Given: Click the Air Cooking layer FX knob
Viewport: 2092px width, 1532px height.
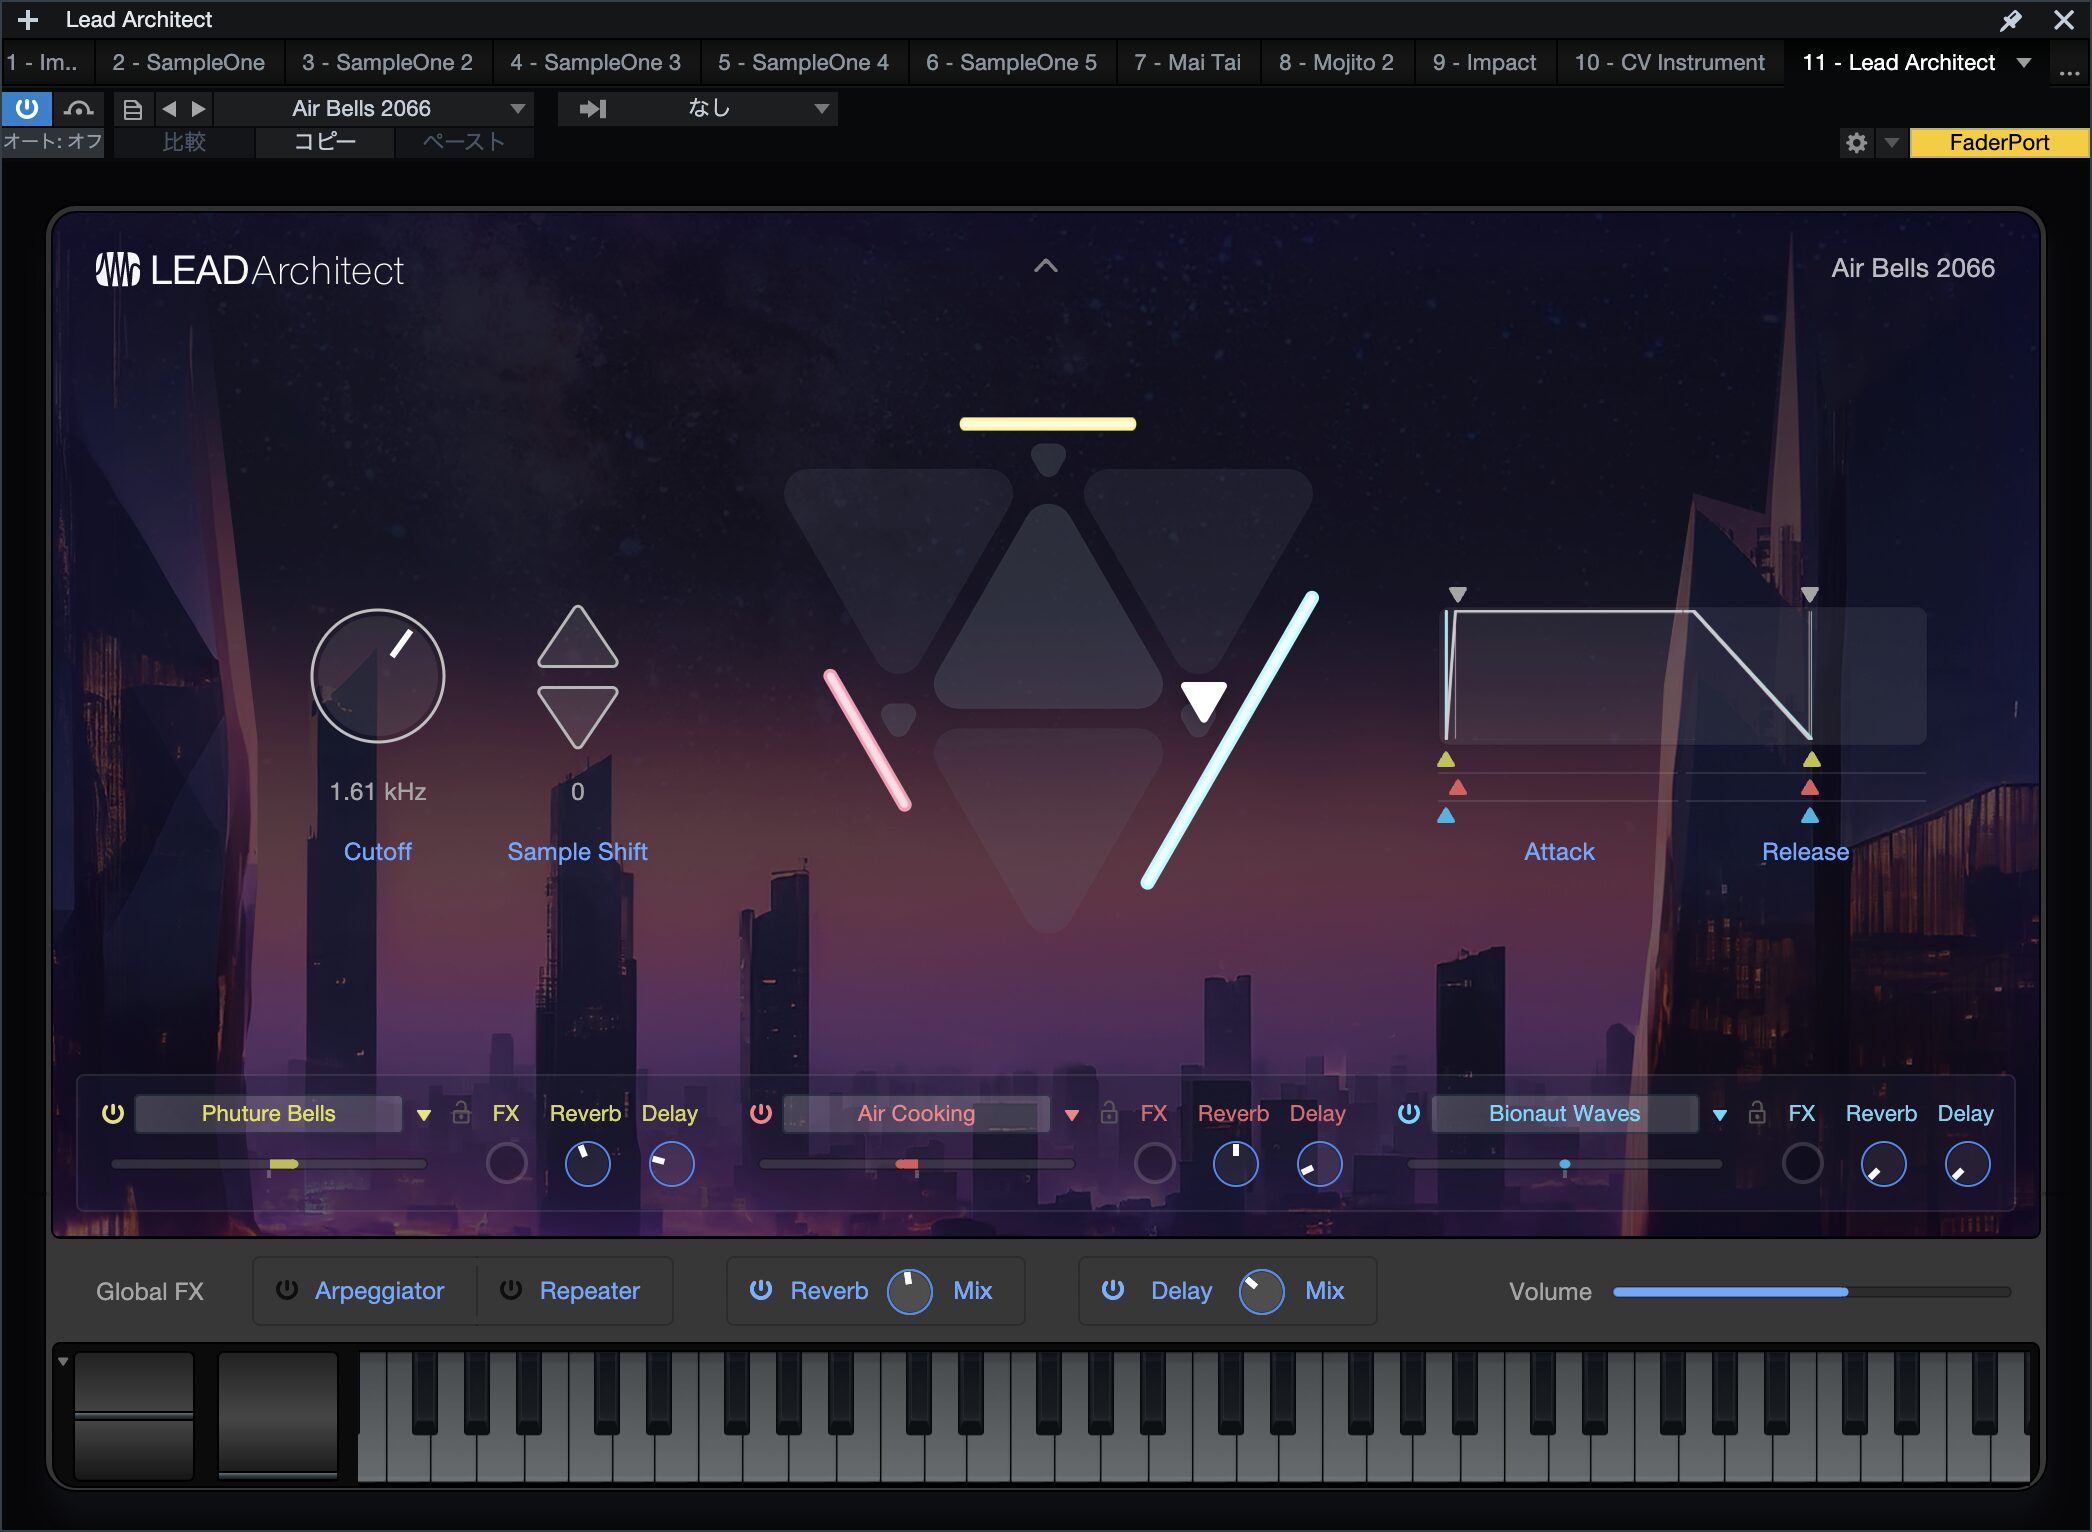Looking at the screenshot, I should [1154, 1164].
